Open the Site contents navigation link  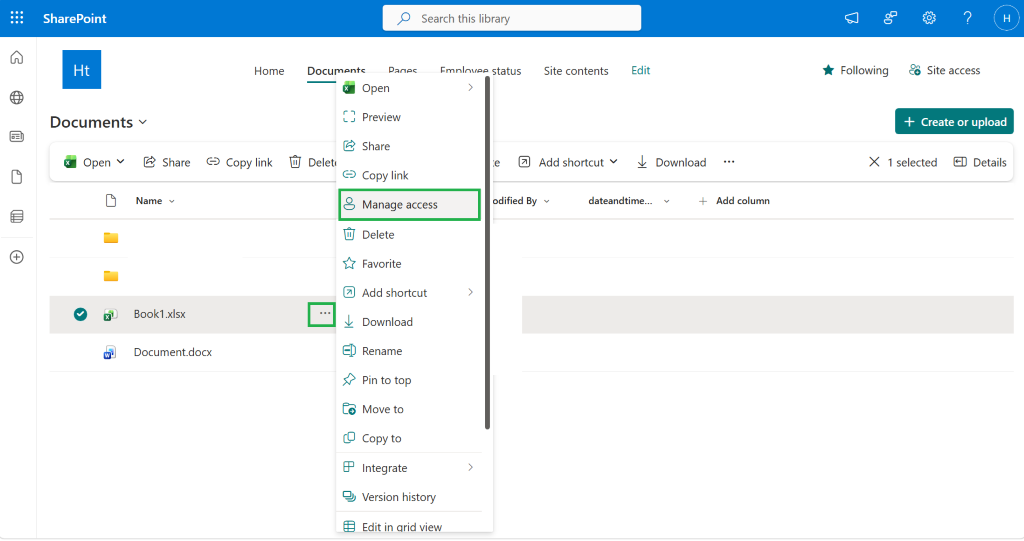(576, 71)
